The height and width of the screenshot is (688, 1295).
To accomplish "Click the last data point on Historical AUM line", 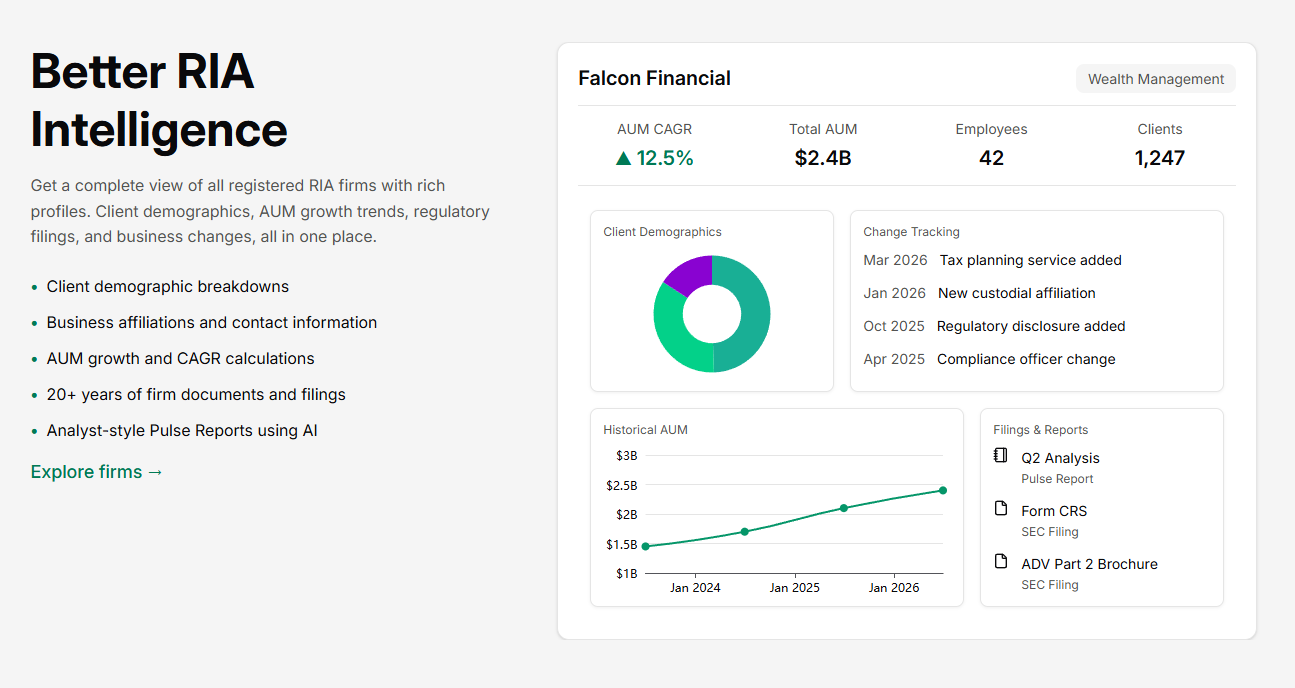I will pyautogui.click(x=943, y=490).
